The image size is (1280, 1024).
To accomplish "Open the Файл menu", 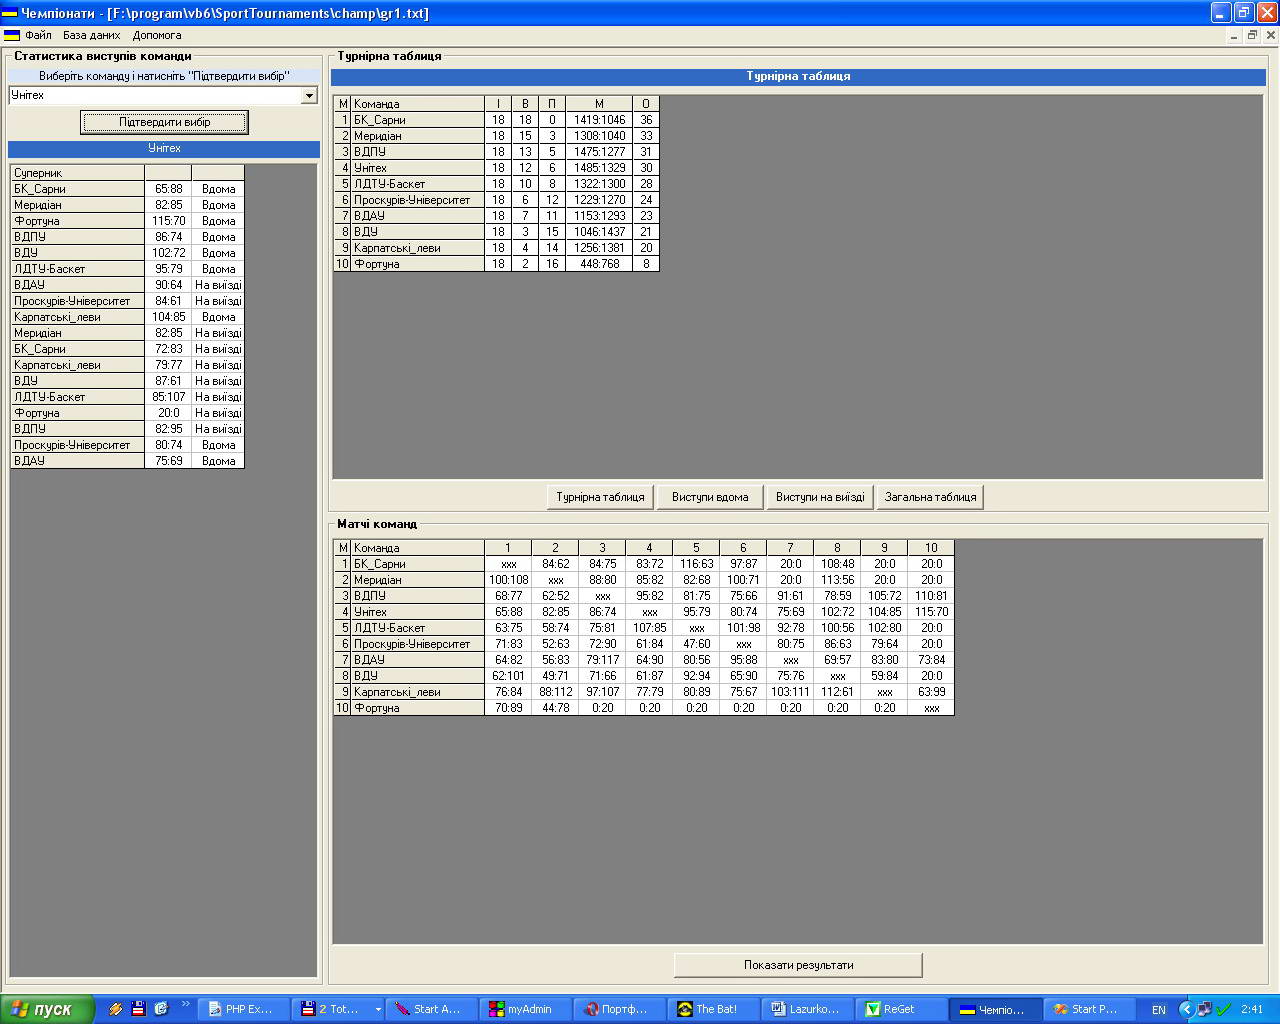I will click(38, 35).
